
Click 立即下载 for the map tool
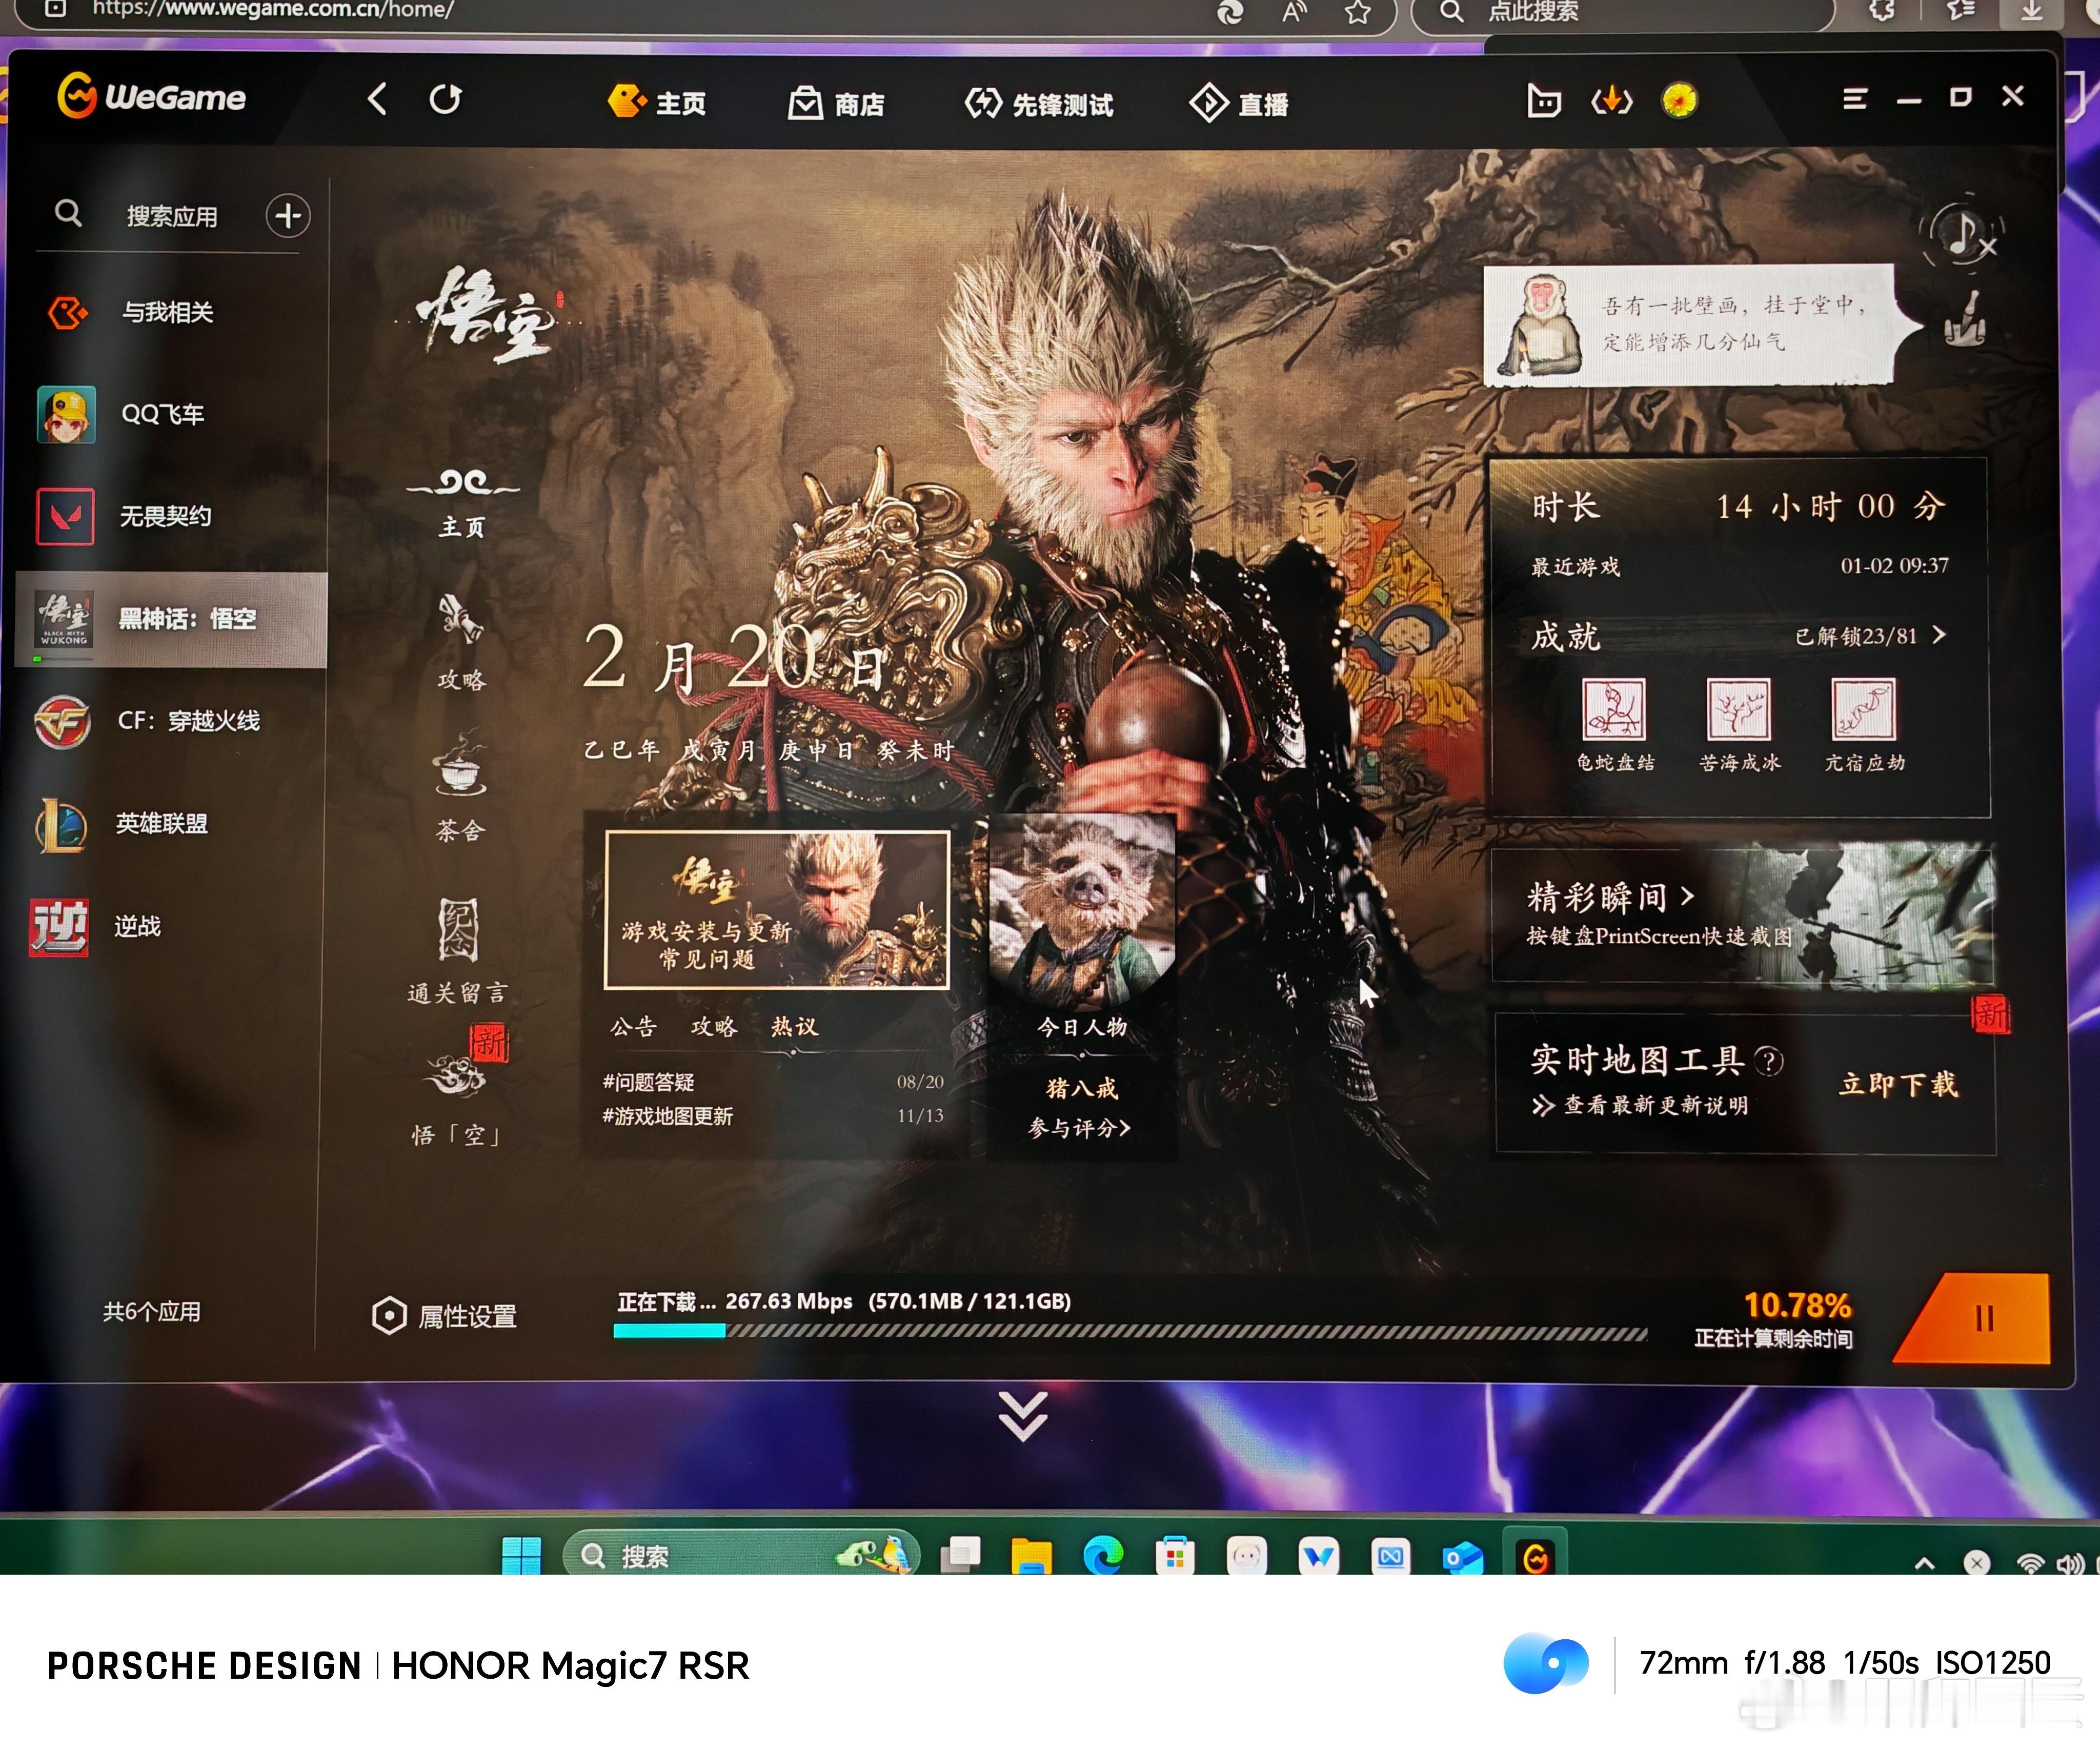(1897, 1085)
